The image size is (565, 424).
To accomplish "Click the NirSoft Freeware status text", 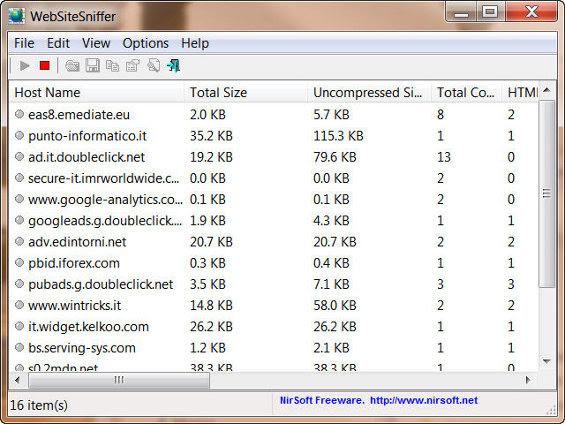I will [x=322, y=400].
